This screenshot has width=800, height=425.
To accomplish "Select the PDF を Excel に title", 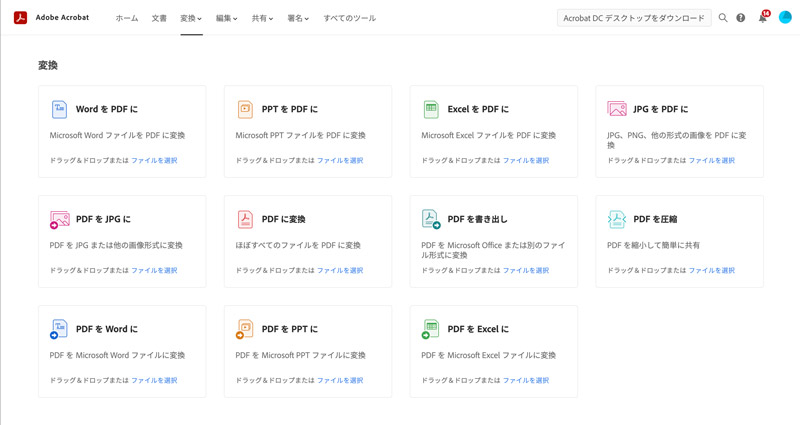I will coord(478,329).
